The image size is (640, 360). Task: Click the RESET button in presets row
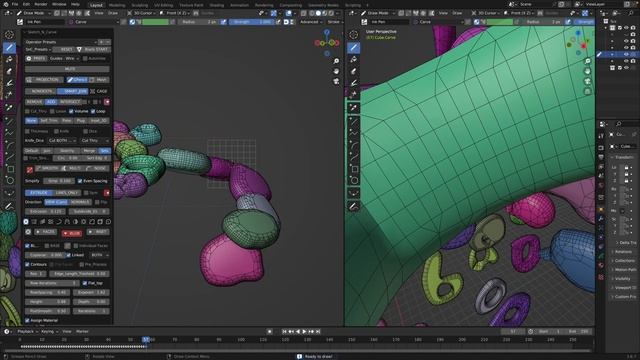65,49
